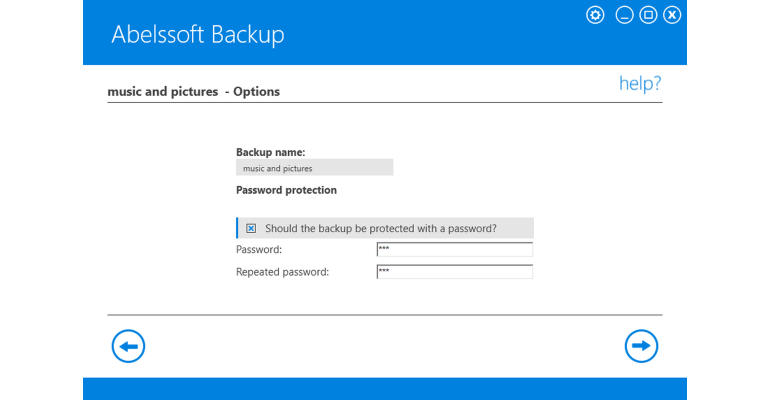Click the Abelssoft Backup title text
Viewport: 770px width, 400px height.
coord(197,34)
